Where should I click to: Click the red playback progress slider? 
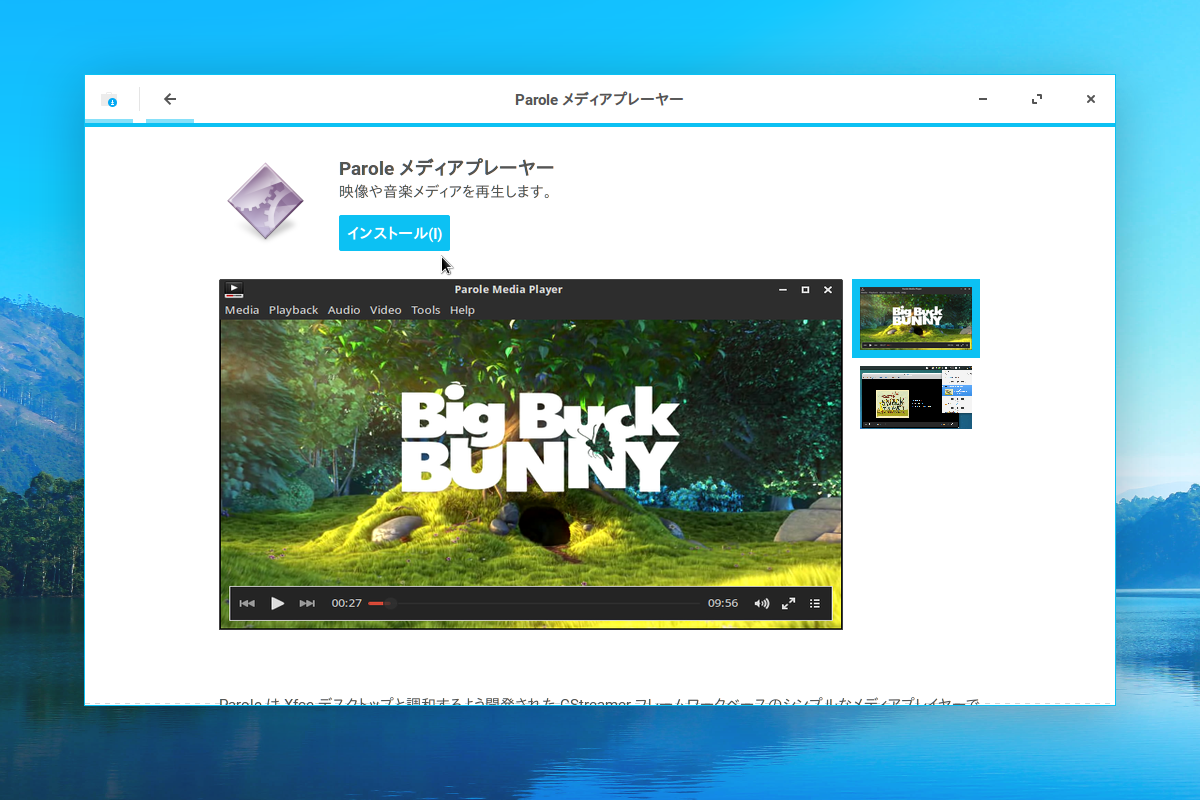coord(535,603)
